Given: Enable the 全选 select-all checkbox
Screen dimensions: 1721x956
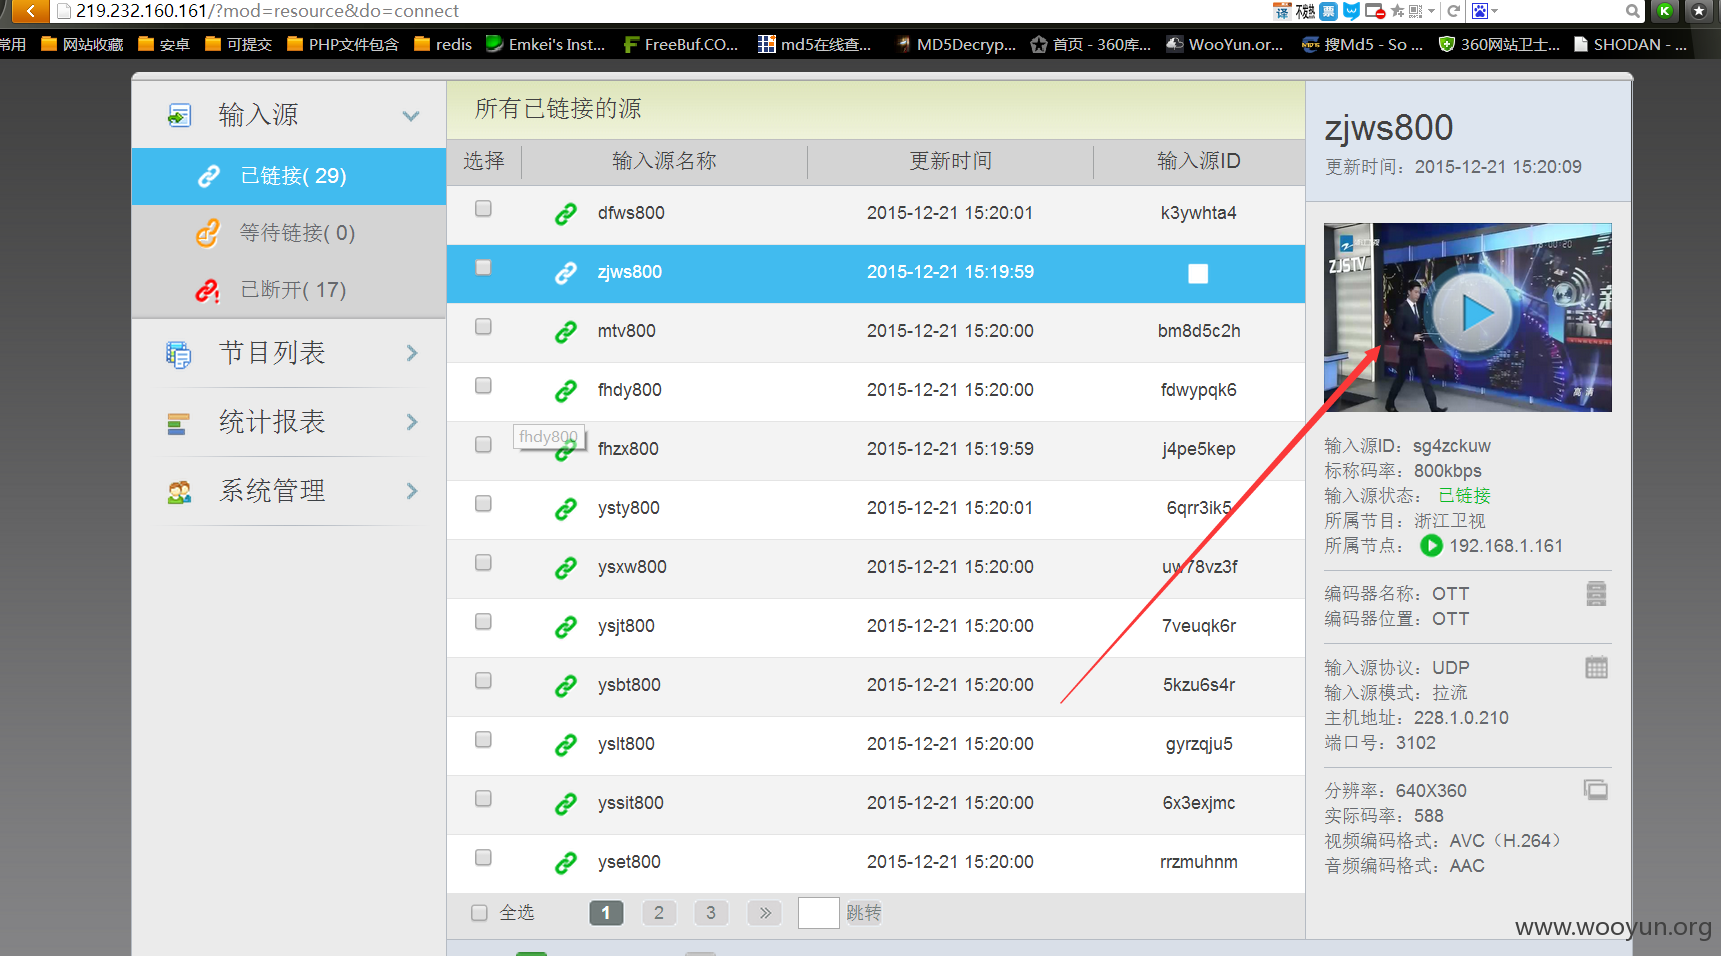Looking at the screenshot, I should tap(479, 913).
